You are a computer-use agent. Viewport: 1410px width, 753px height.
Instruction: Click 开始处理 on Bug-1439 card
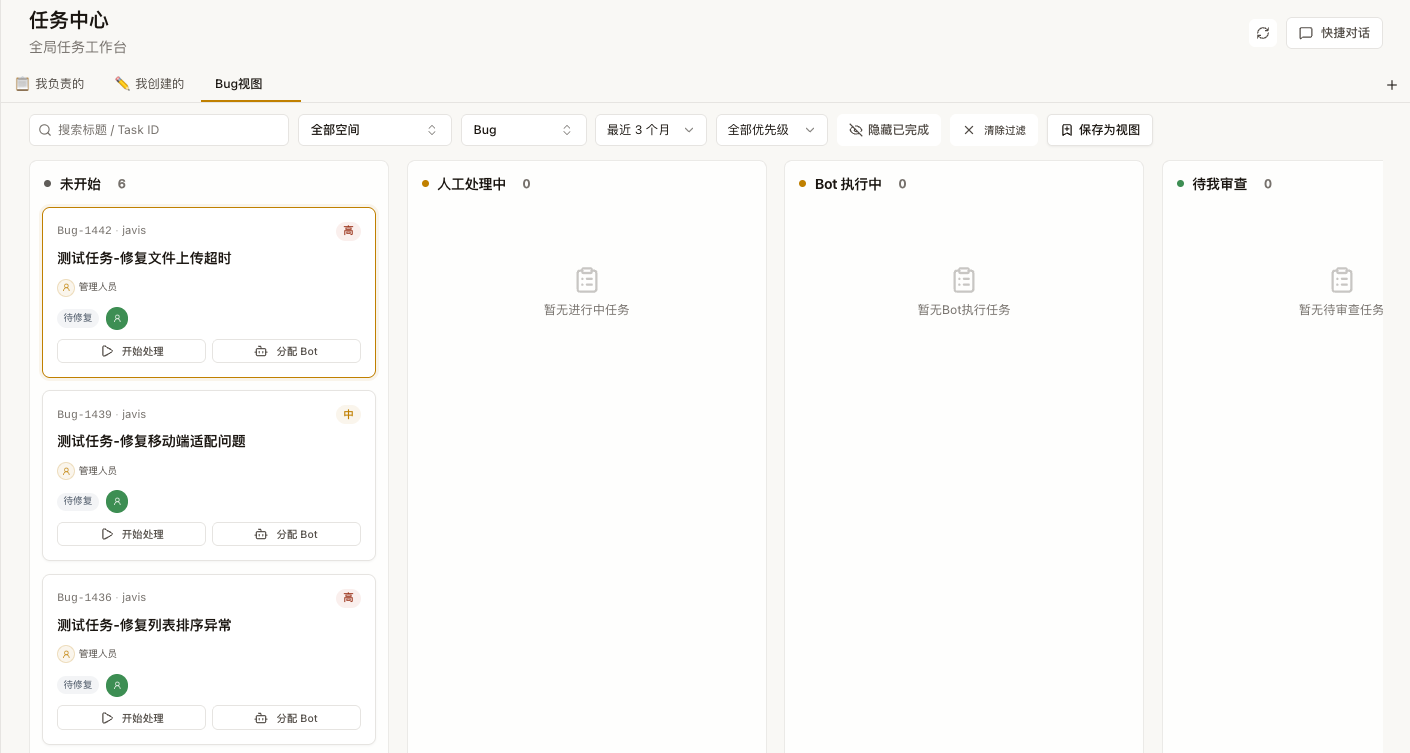coord(131,534)
